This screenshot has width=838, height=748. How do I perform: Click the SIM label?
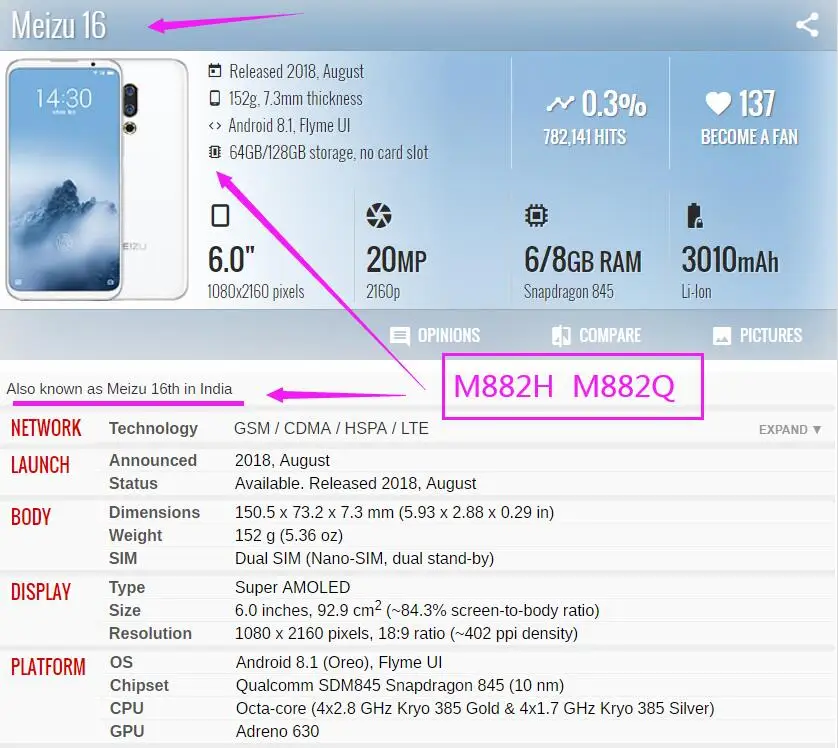pos(123,558)
